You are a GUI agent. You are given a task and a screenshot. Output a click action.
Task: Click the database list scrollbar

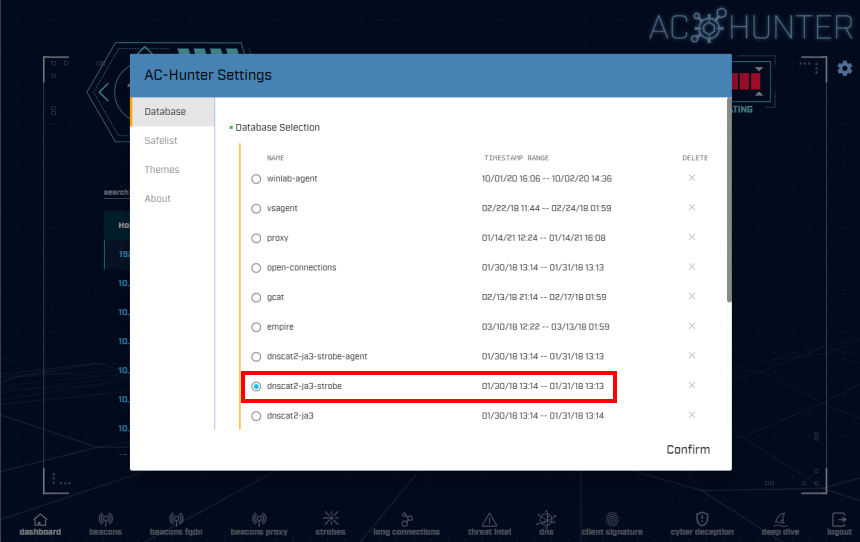729,200
